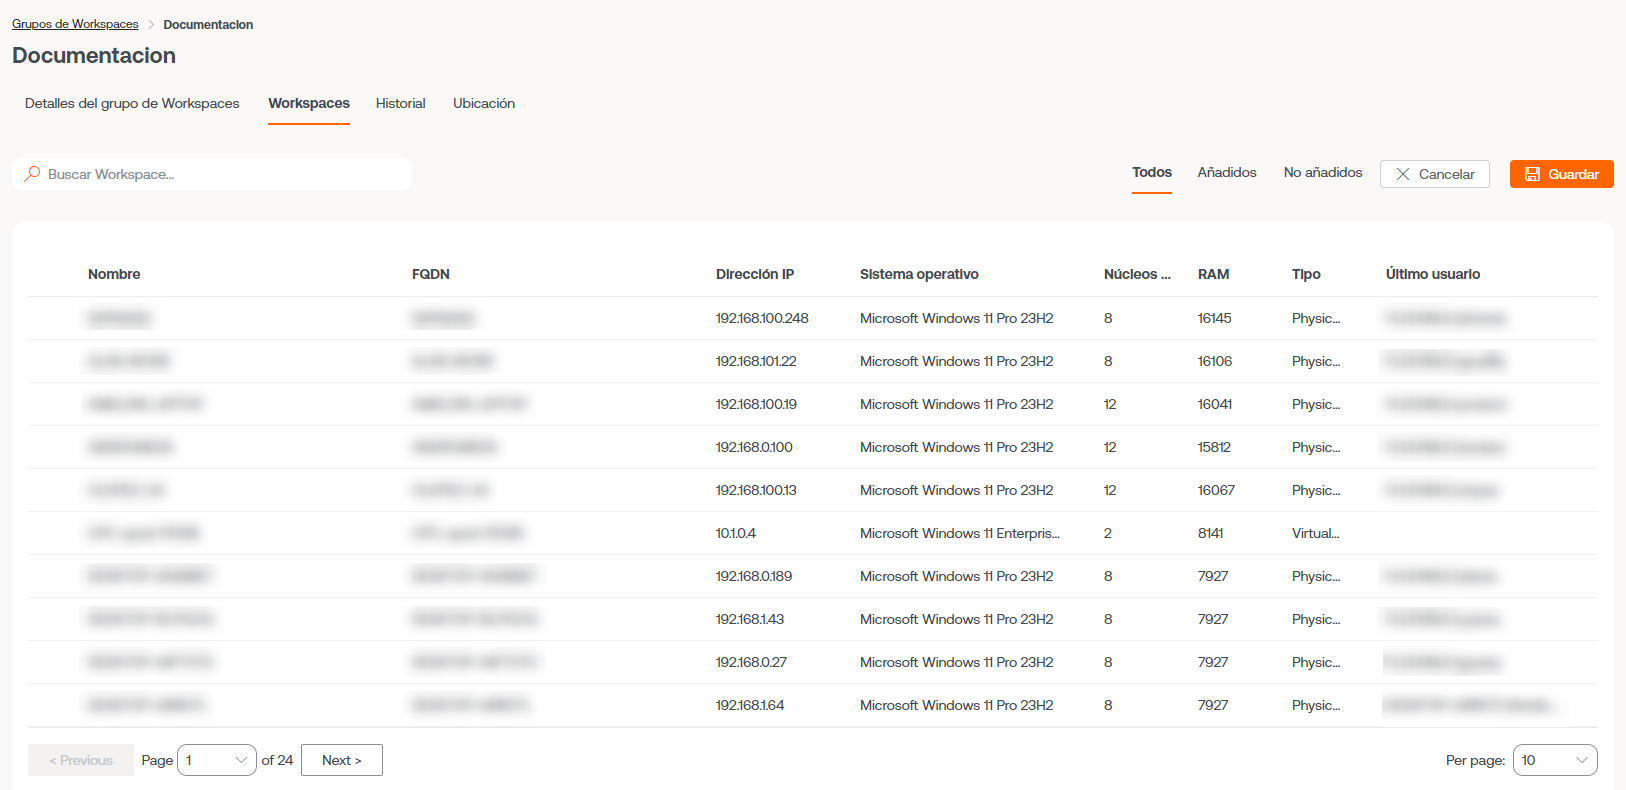
Task: Click the RAM column header
Action: click(1214, 274)
